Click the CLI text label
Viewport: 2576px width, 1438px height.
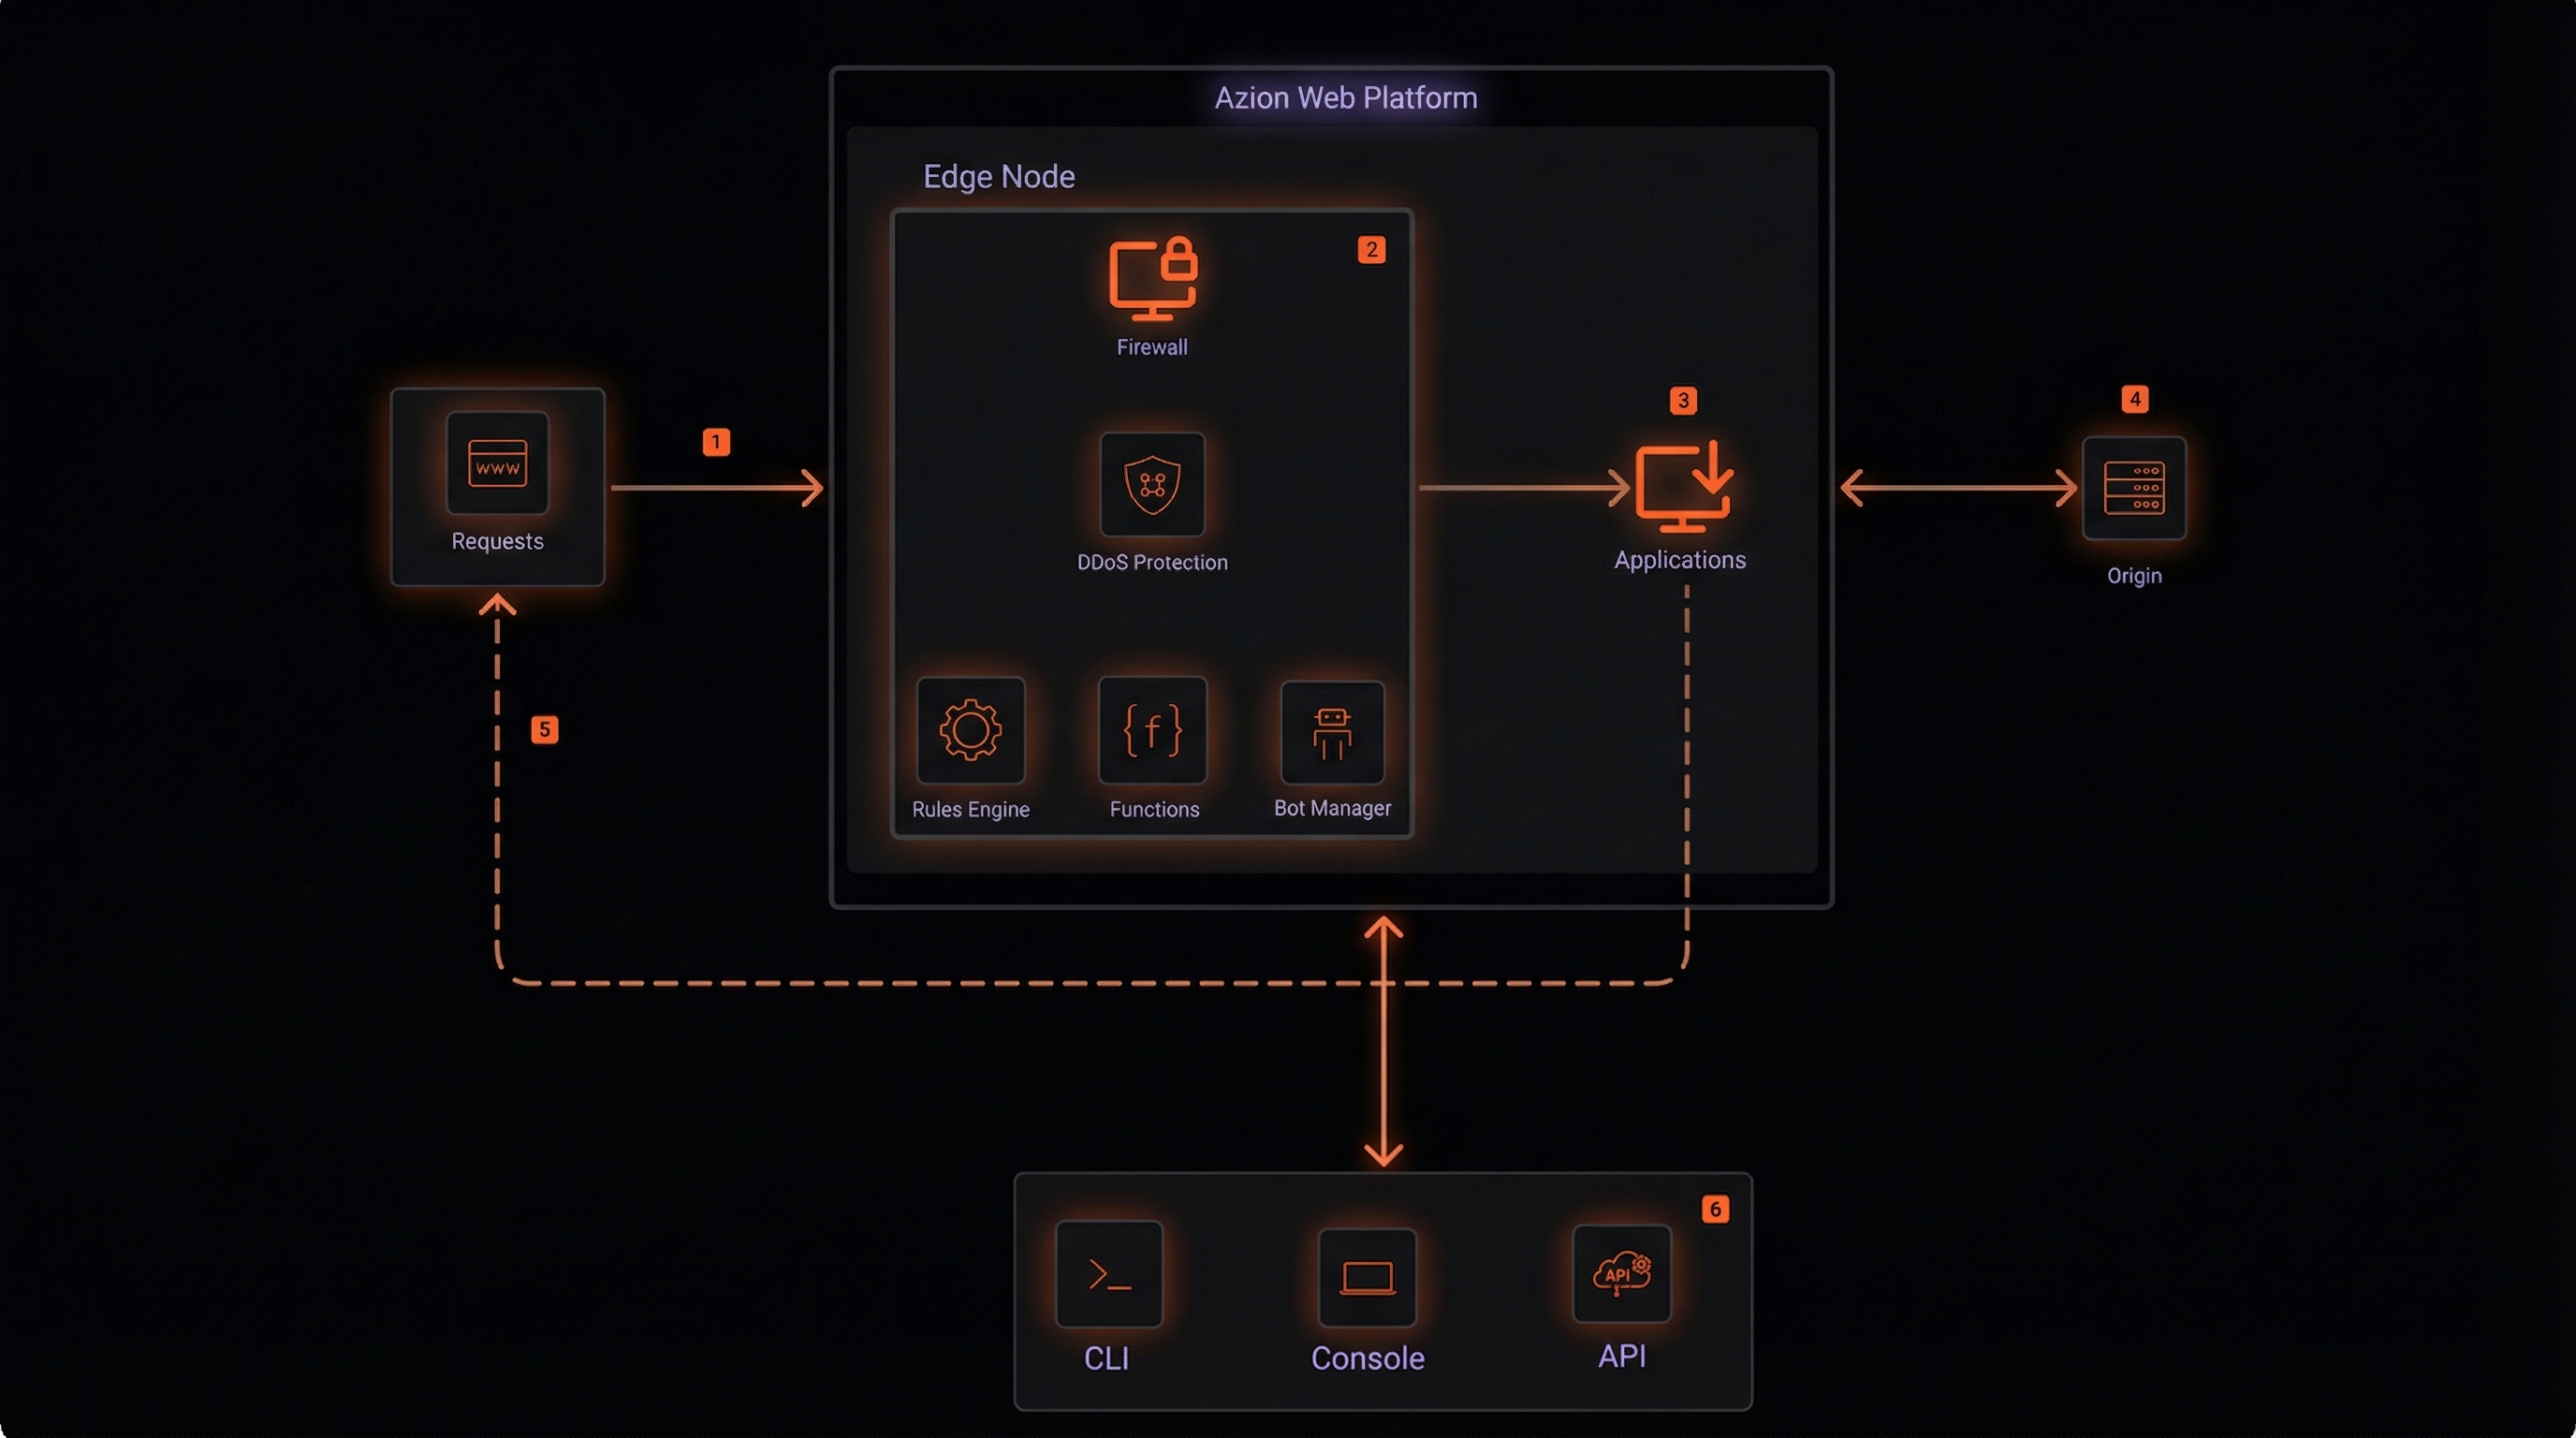coord(1106,1358)
